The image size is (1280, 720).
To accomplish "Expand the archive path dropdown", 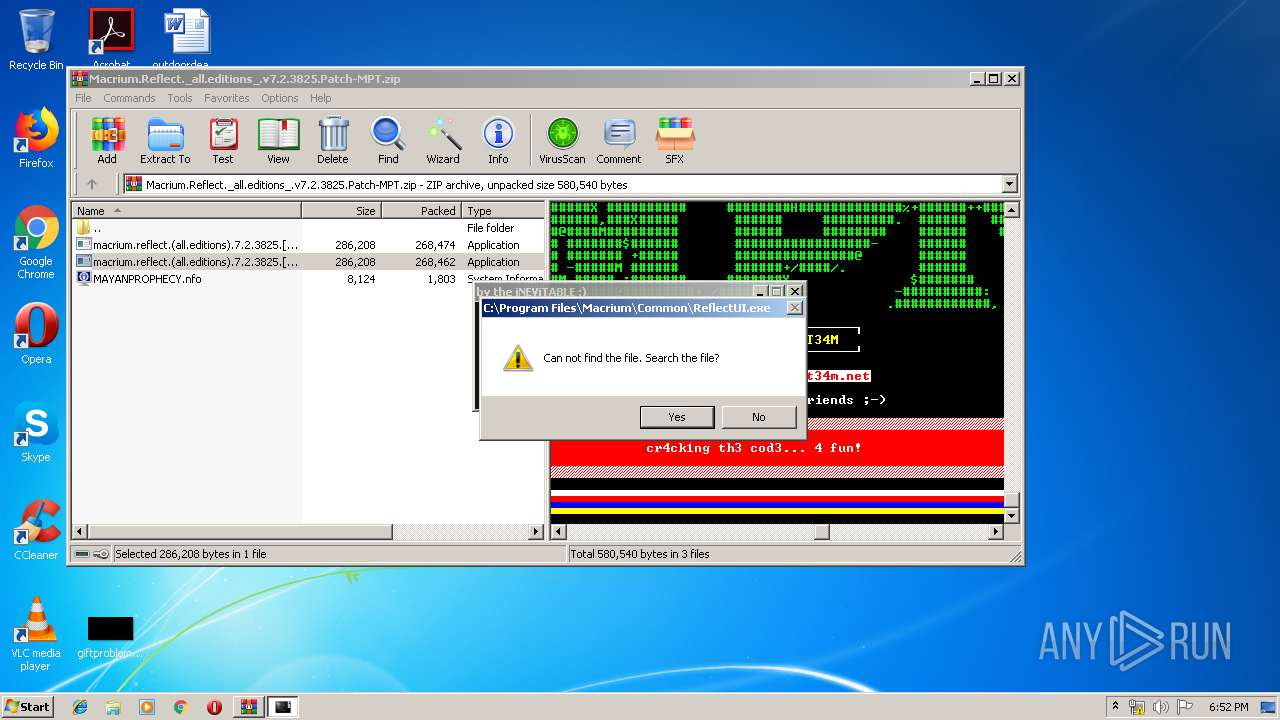I will point(1009,184).
